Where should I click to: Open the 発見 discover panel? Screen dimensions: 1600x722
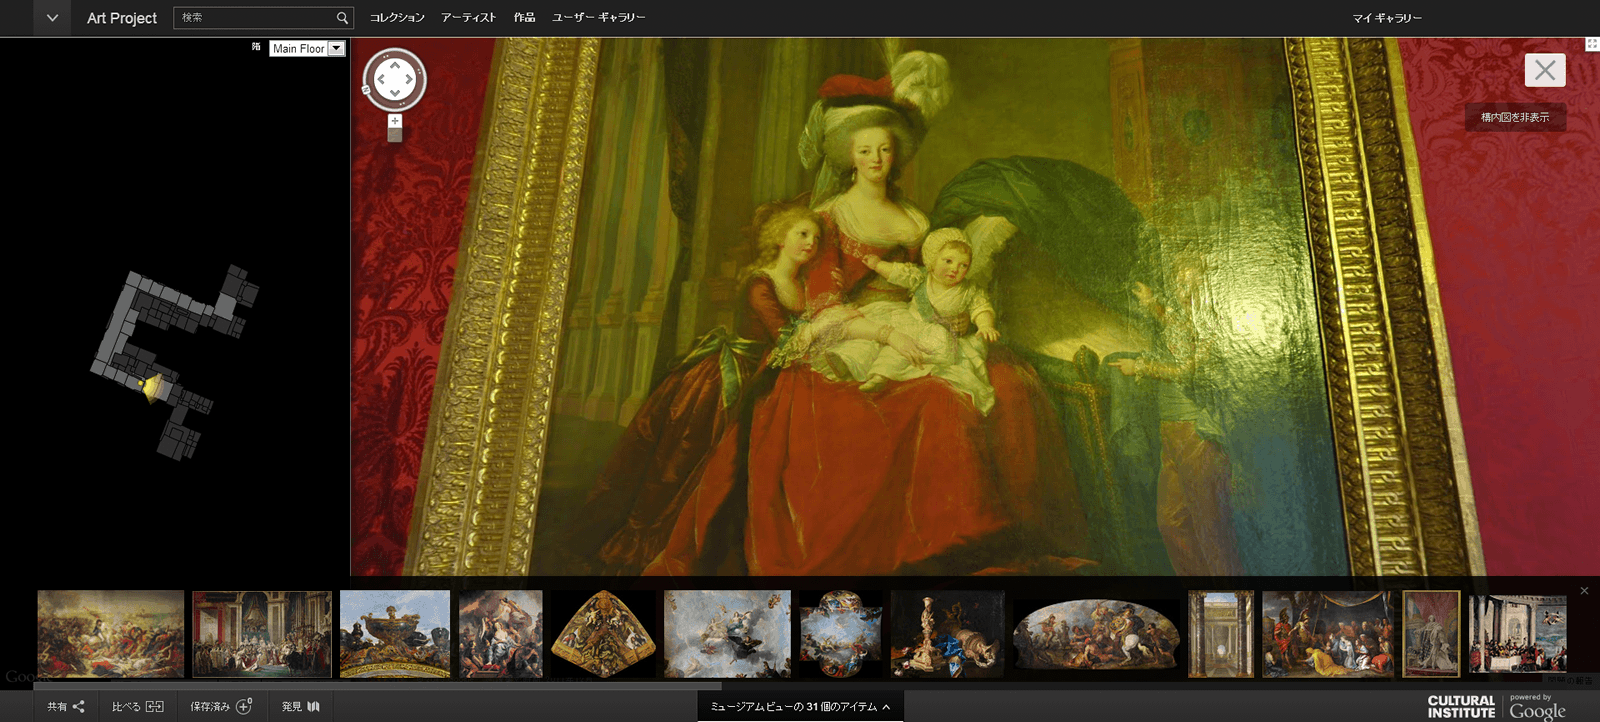click(x=300, y=706)
